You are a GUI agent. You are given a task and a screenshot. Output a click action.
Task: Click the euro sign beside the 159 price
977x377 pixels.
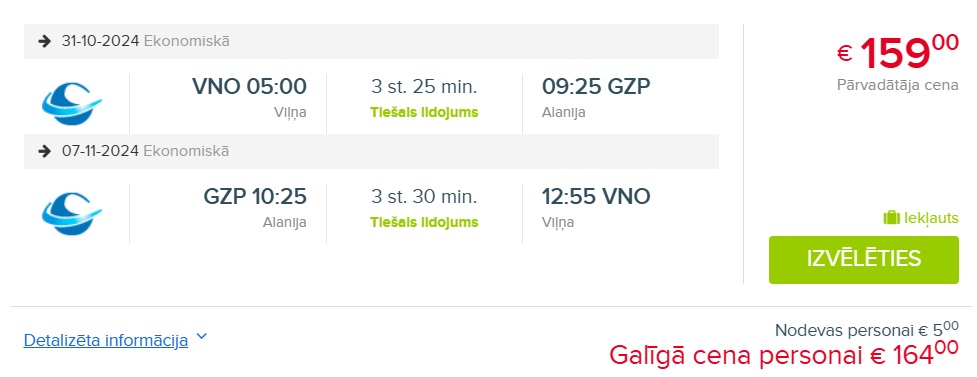[x=844, y=54]
